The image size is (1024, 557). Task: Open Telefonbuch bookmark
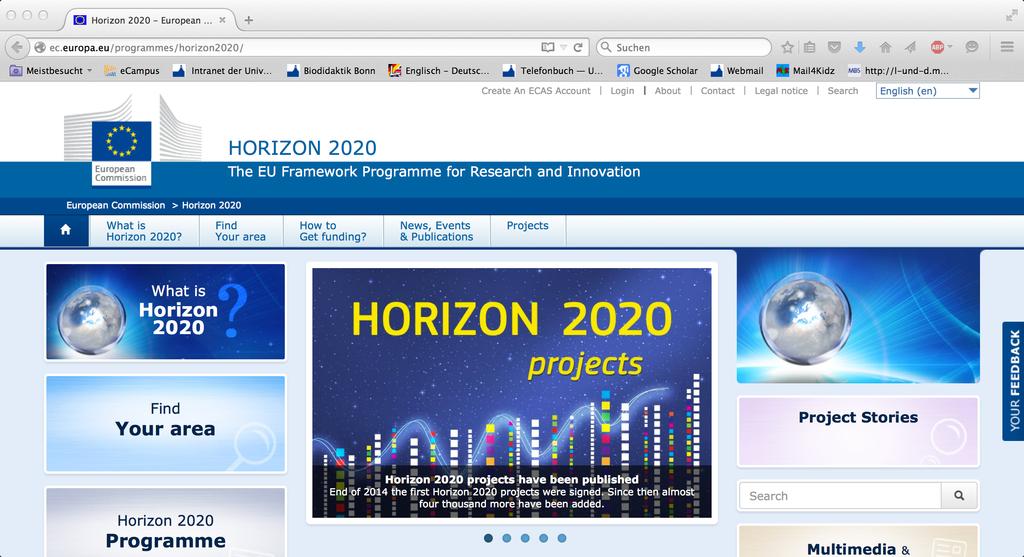[553, 71]
